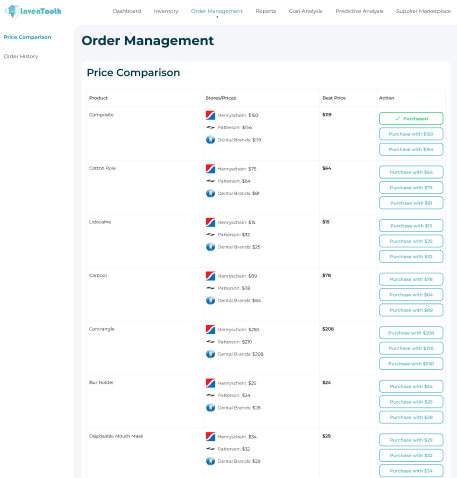
Task: Click Patterson logo in Carpool row
Action: pyautogui.click(x=210, y=288)
